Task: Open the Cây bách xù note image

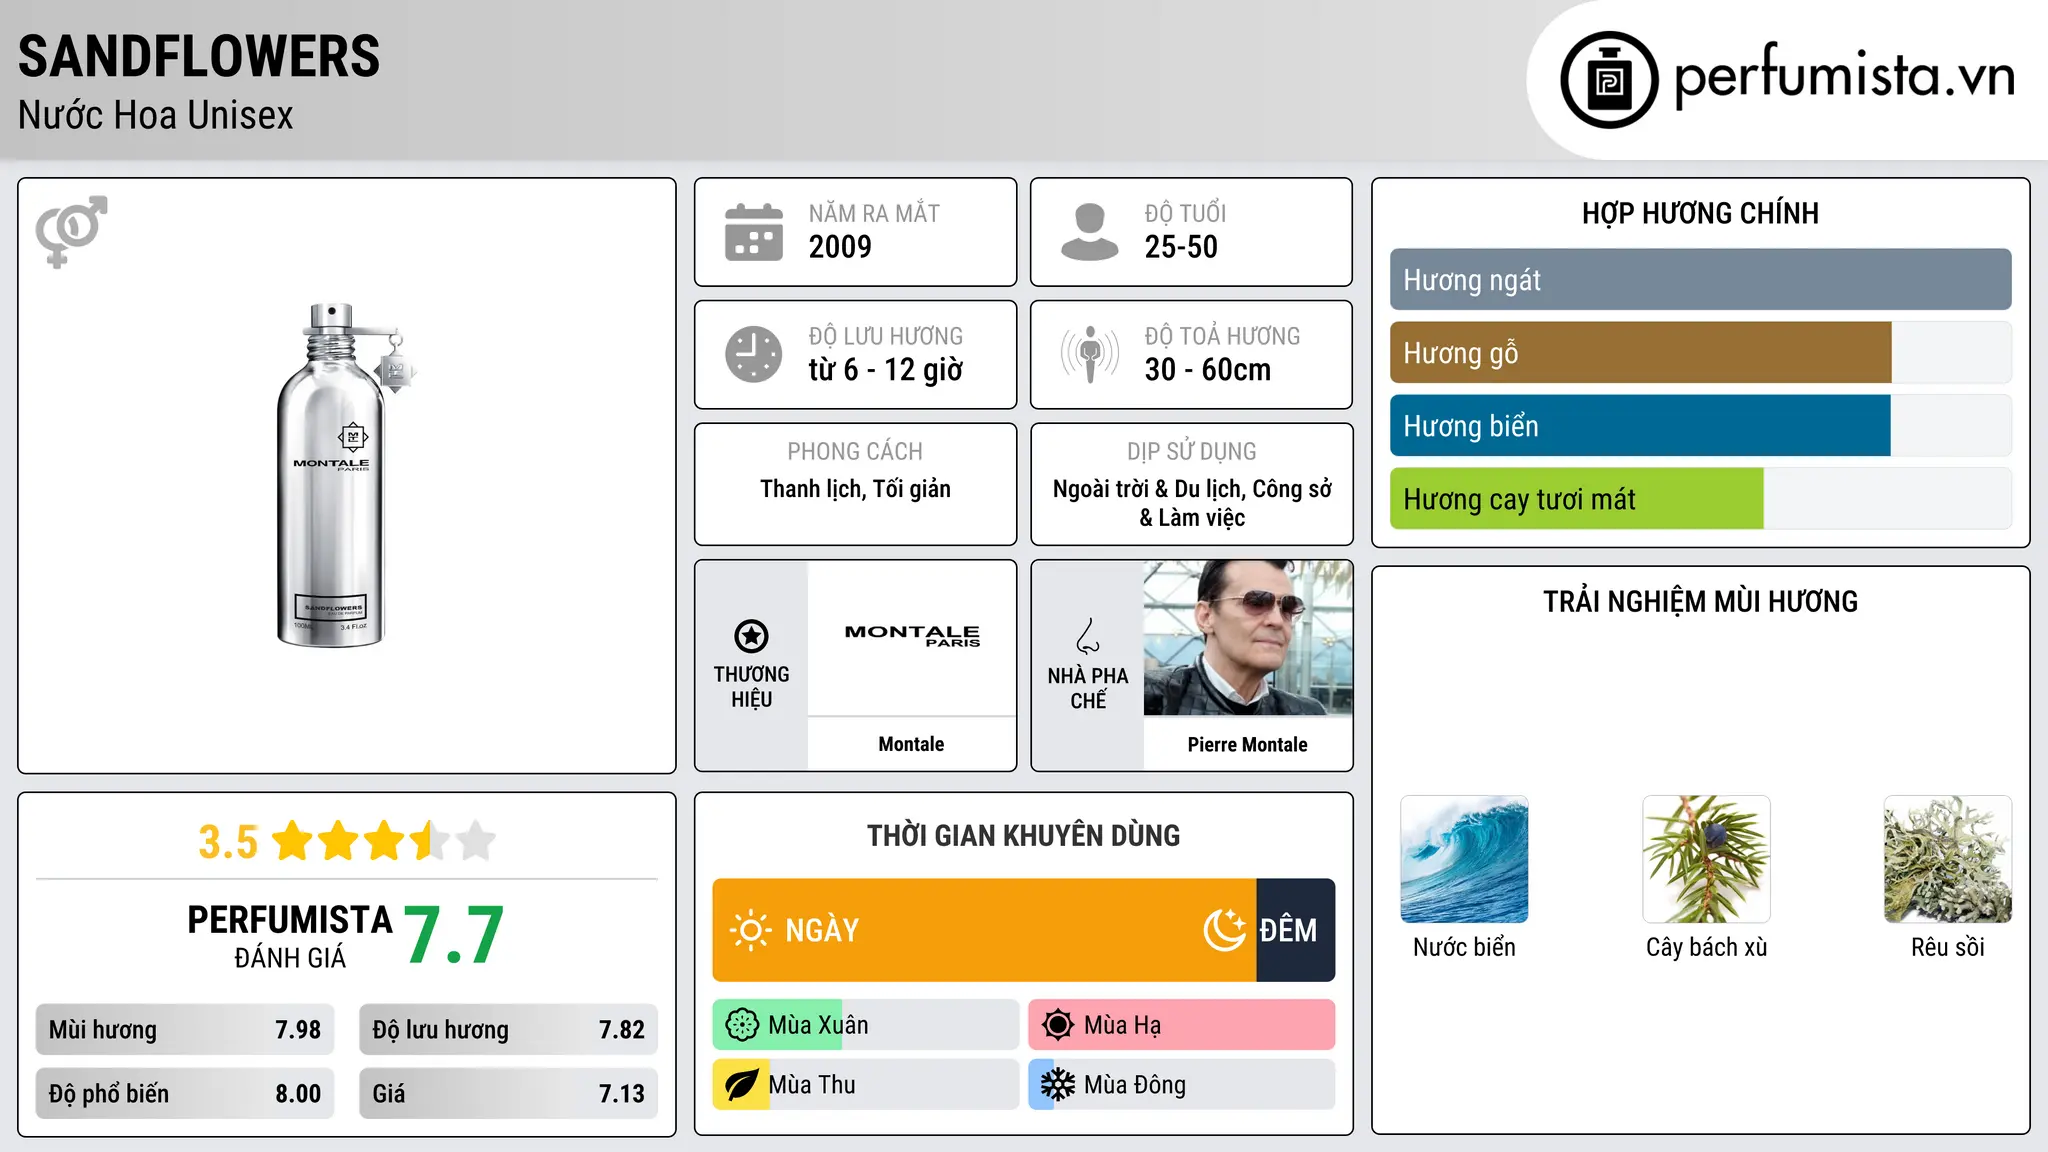Action: tap(1706, 859)
